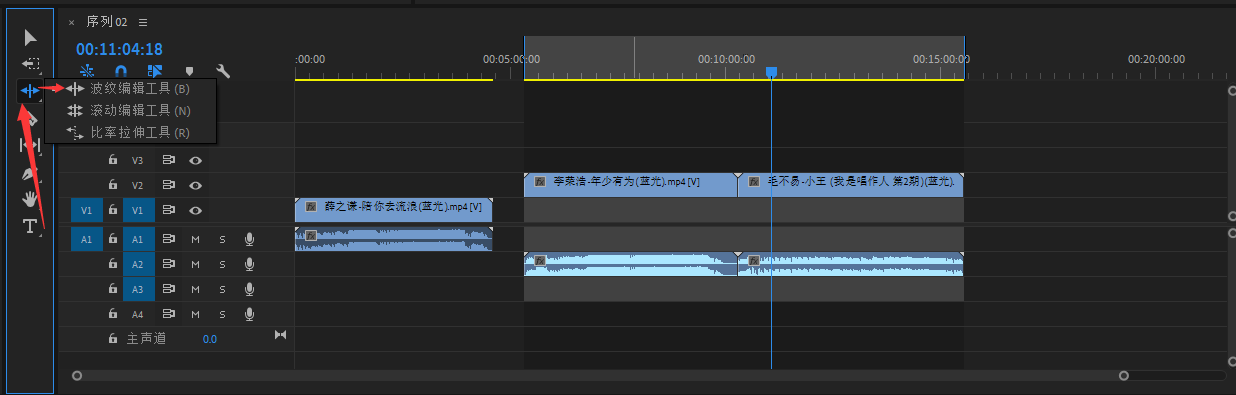Toggle Linked Selection icon
This screenshot has height=395, width=1236.
[155, 71]
